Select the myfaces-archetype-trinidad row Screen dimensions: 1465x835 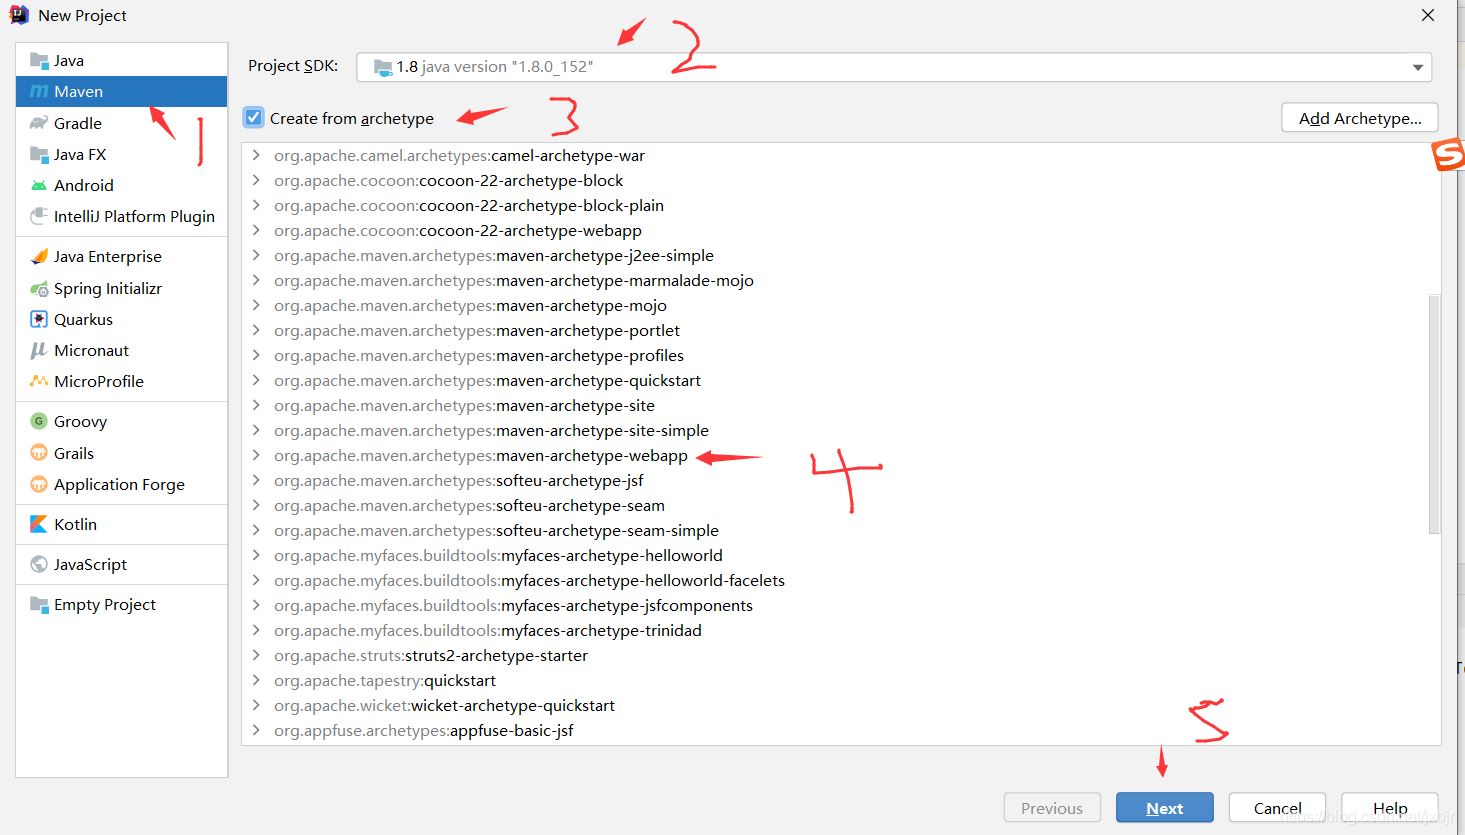pos(835,630)
